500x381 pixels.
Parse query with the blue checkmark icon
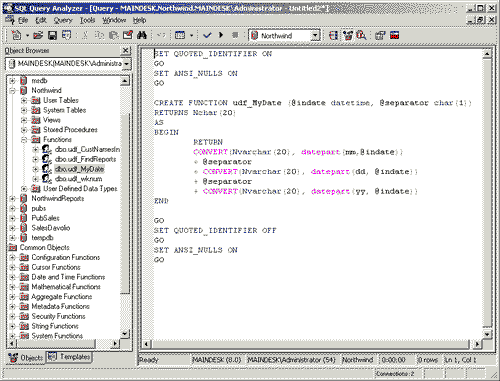point(207,35)
